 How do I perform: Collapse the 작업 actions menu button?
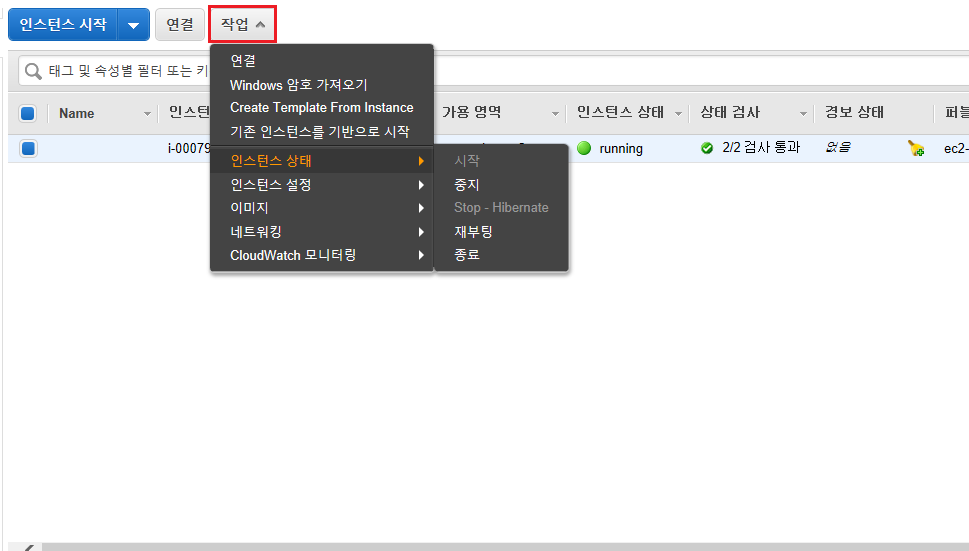(x=242, y=25)
